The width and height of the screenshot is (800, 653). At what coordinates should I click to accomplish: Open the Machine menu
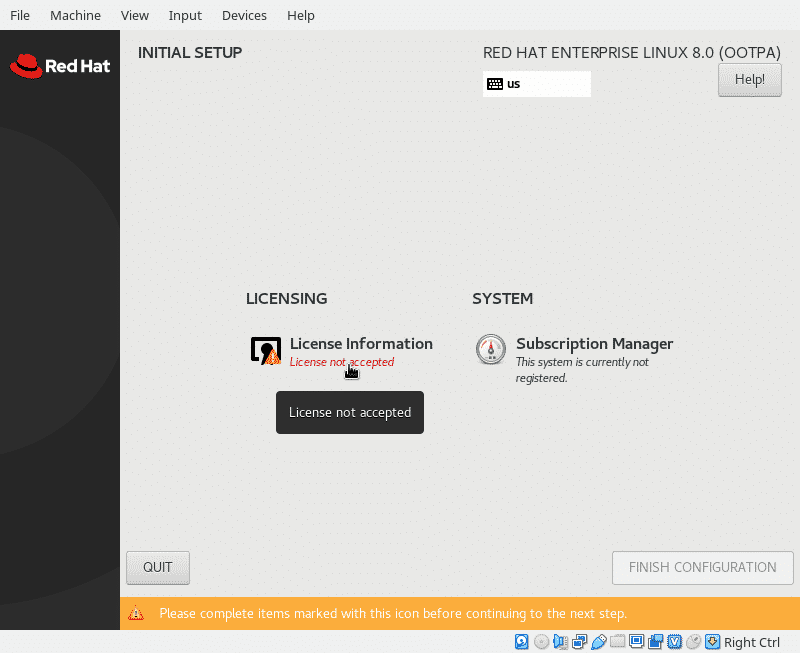point(76,15)
